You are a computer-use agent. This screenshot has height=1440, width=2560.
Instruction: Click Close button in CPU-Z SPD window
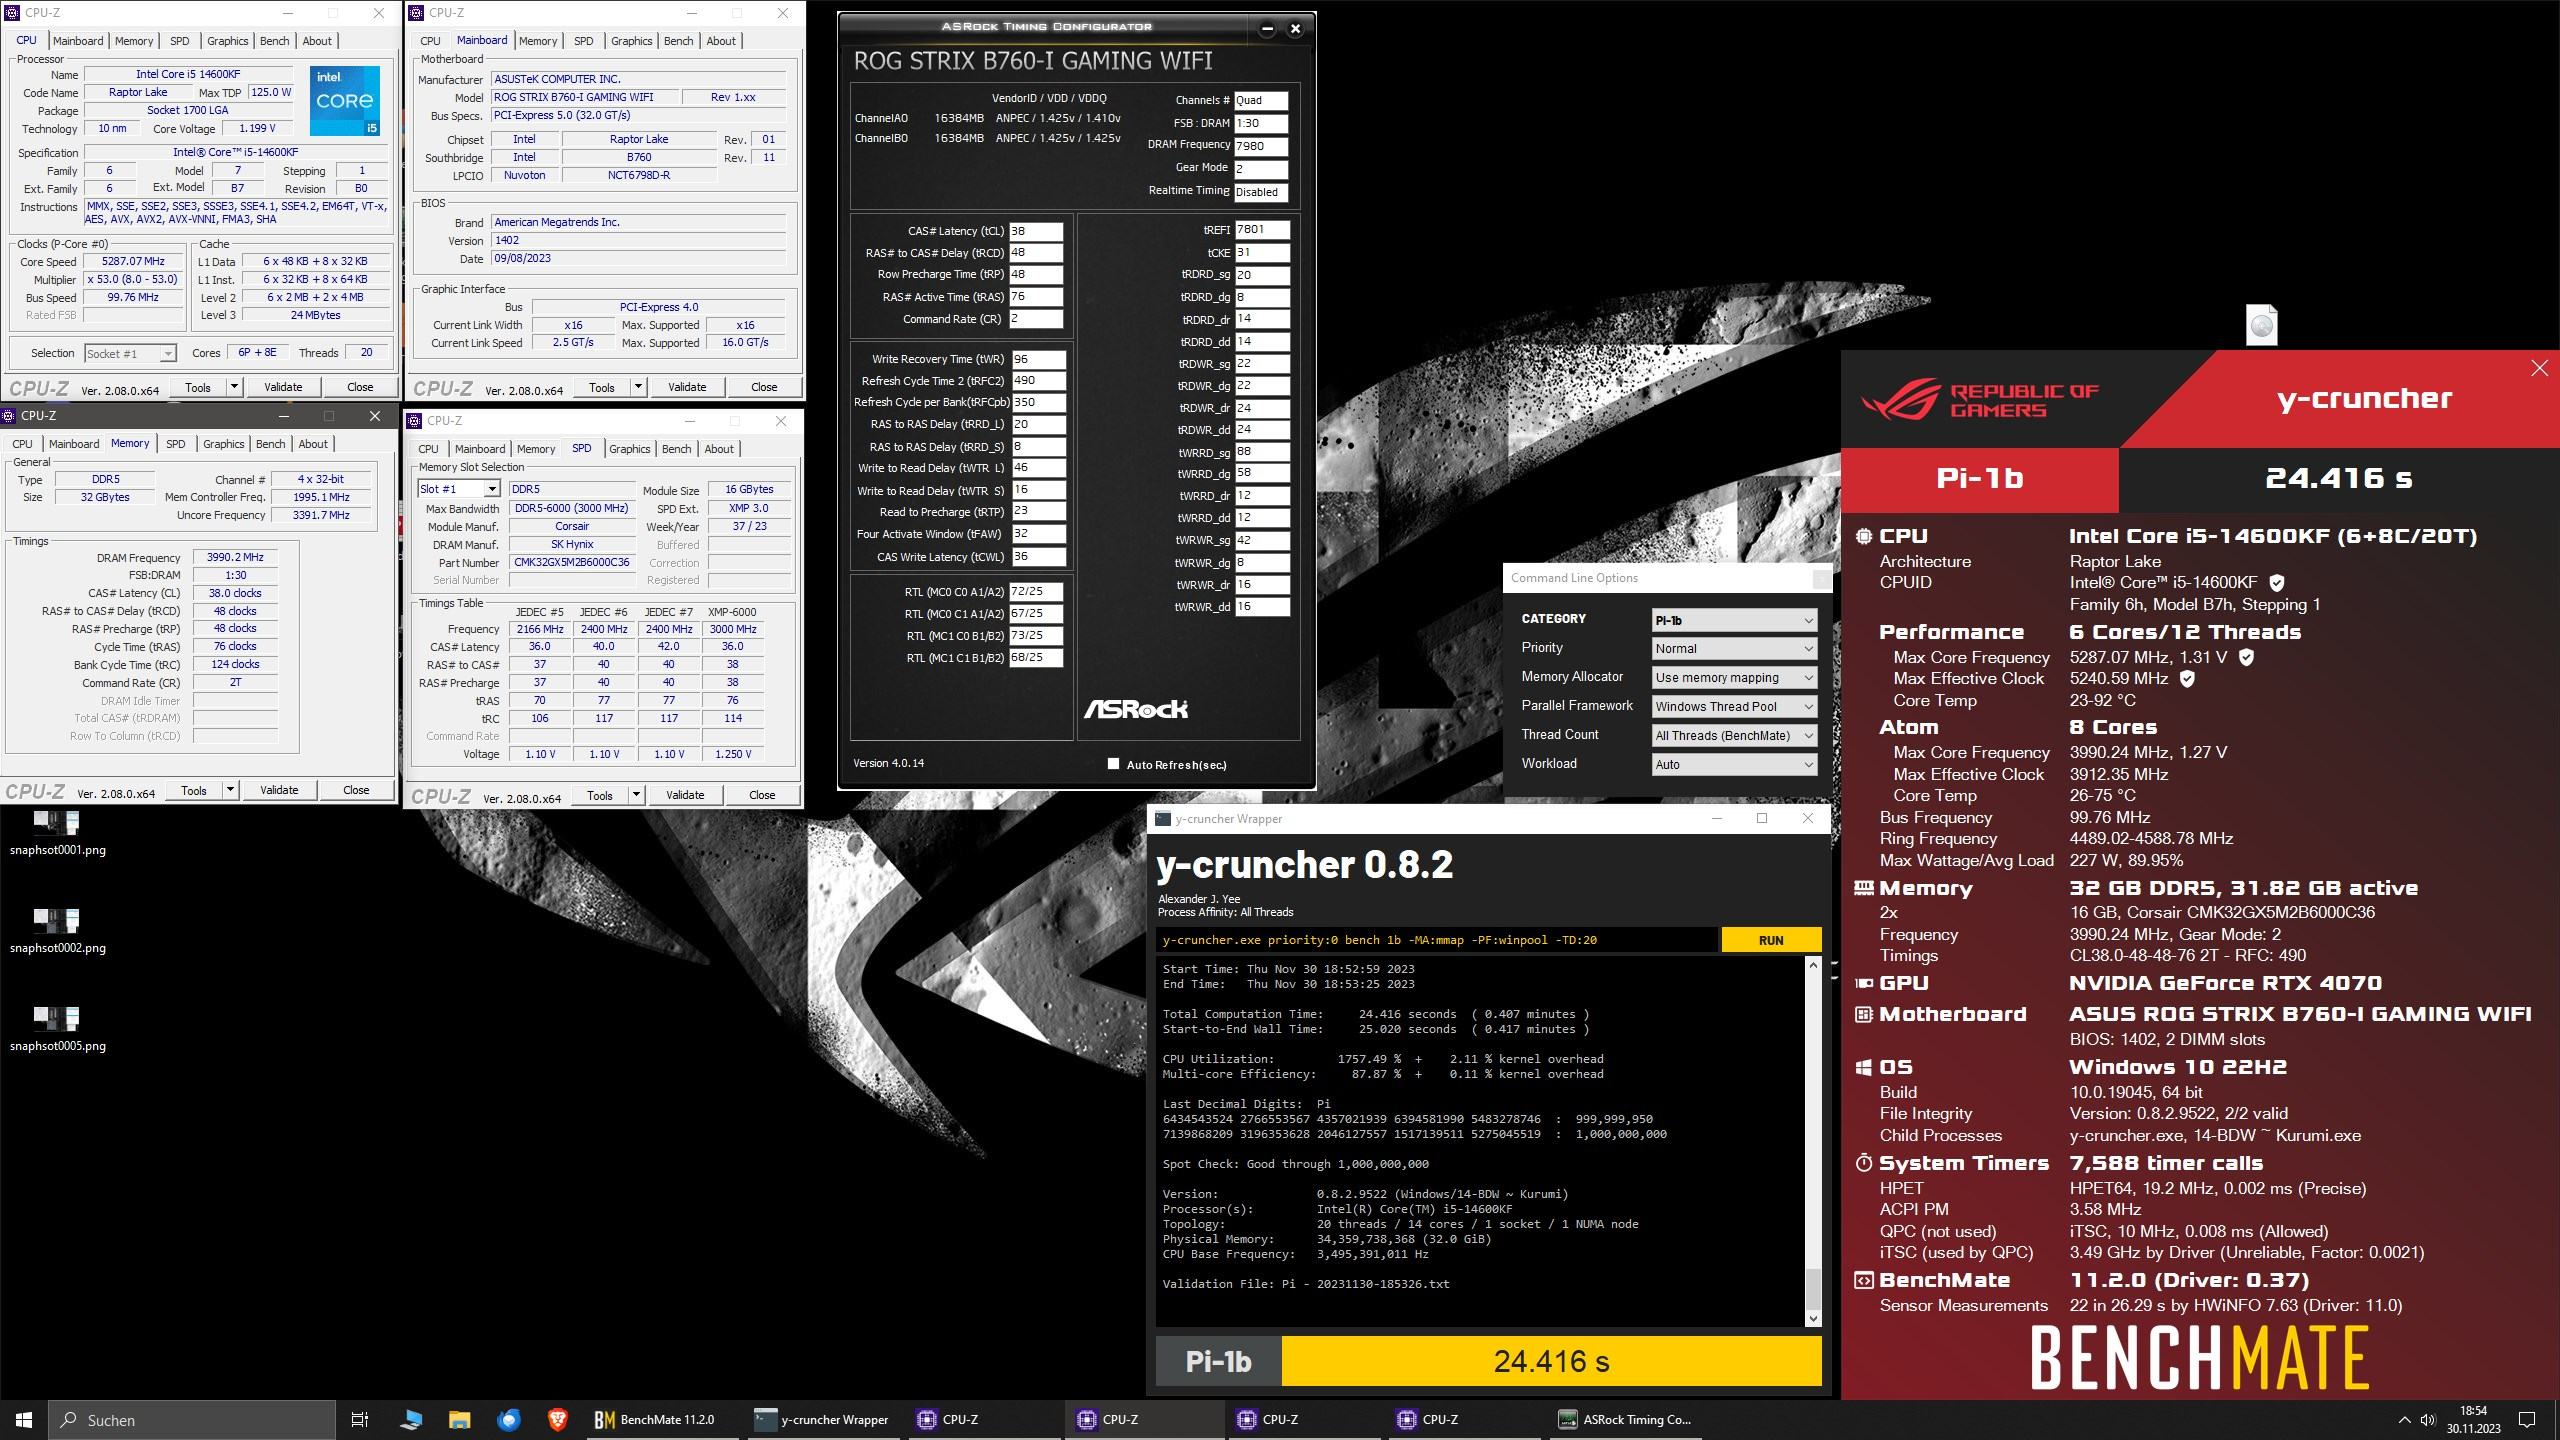[x=762, y=795]
